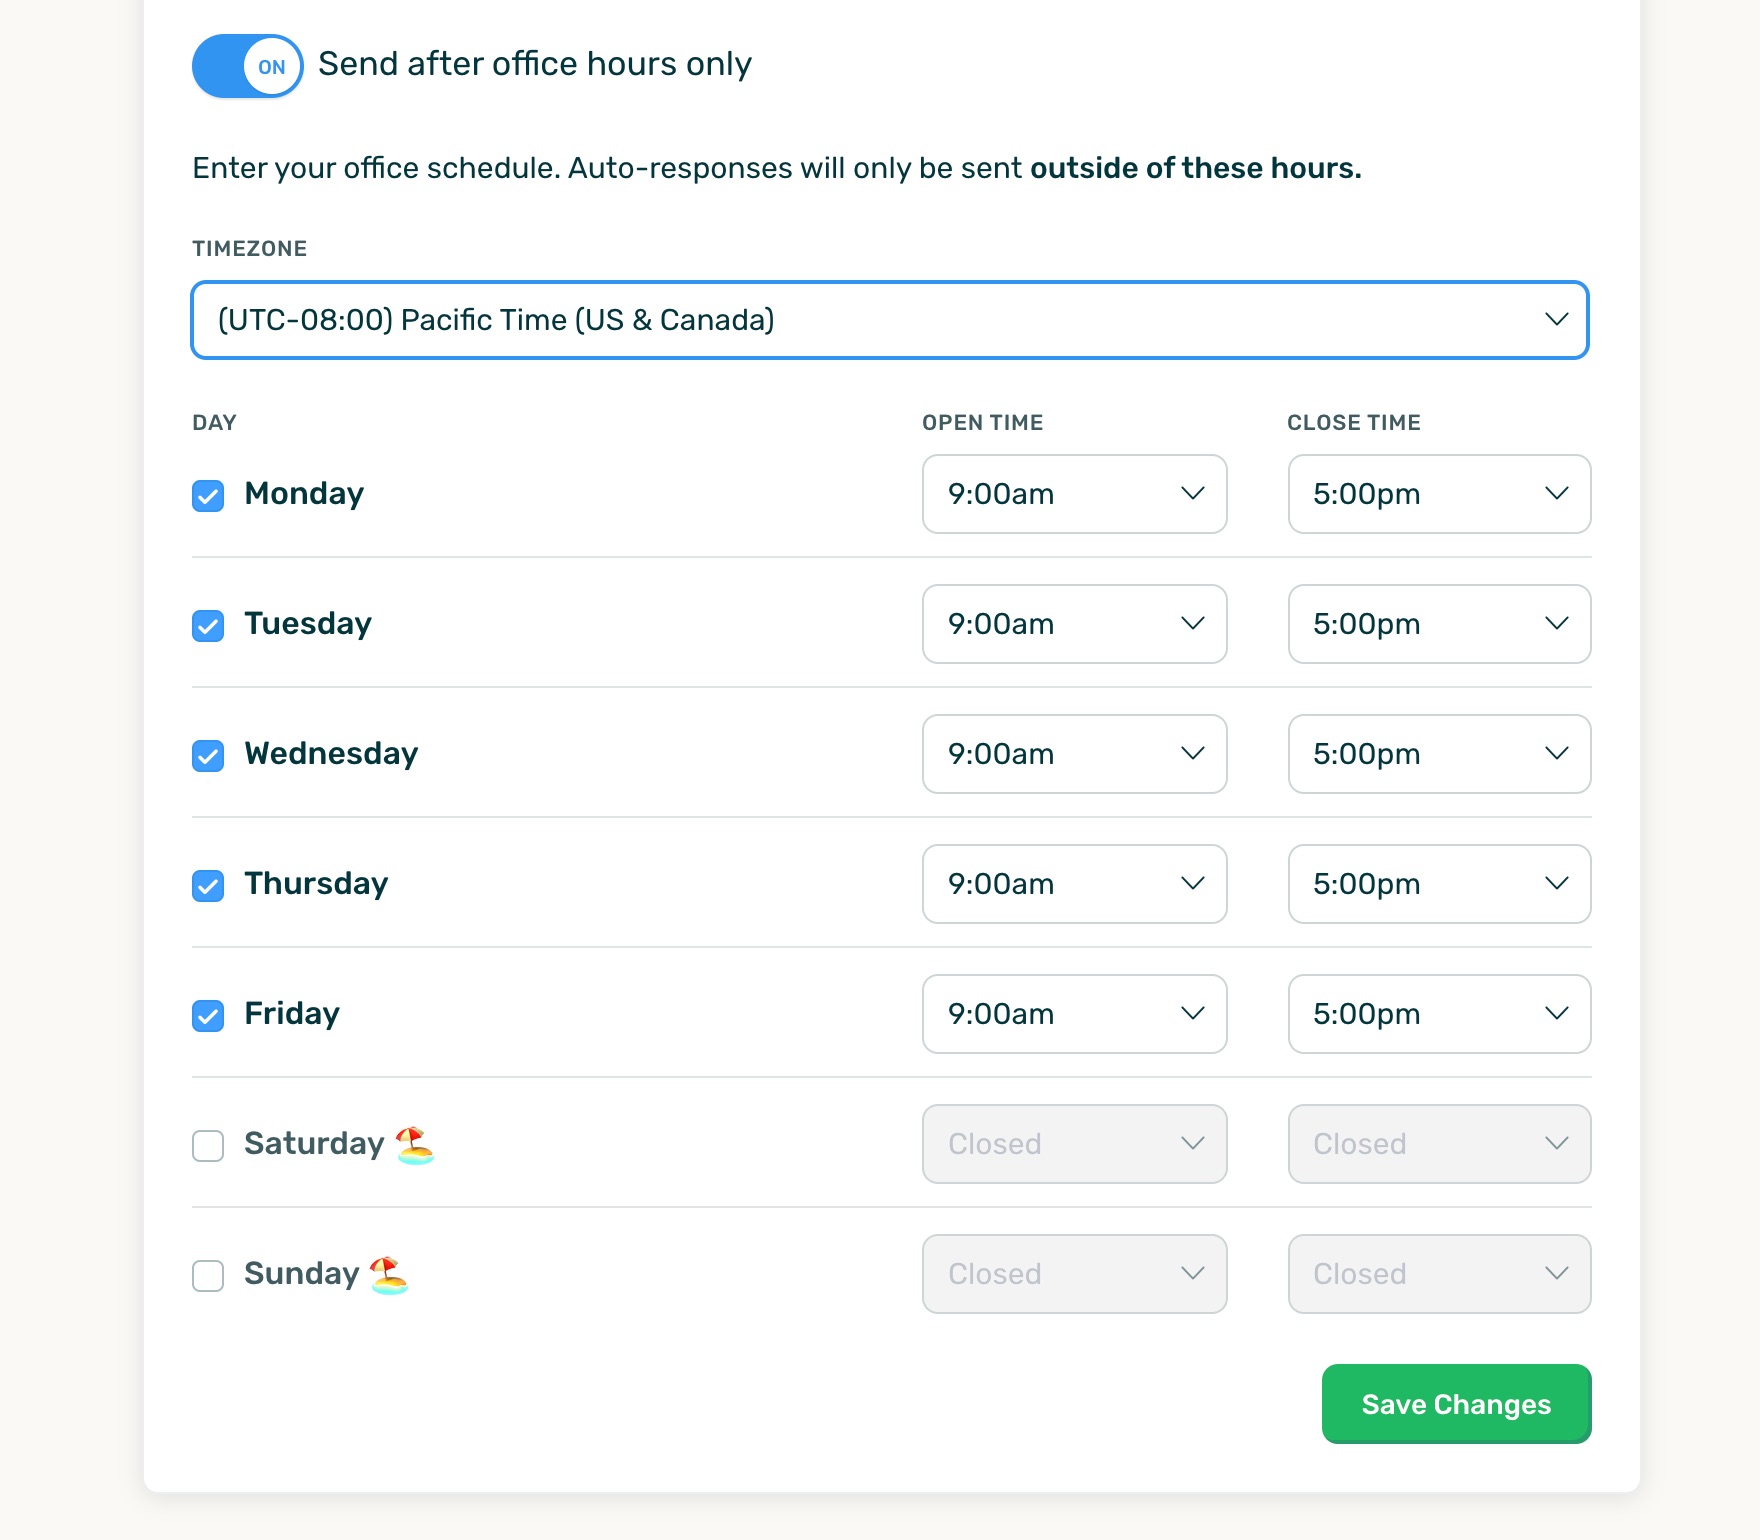Uncheck the Friday checkbox
This screenshot has width=1760, height=1540.
(x=208, y=1015)
